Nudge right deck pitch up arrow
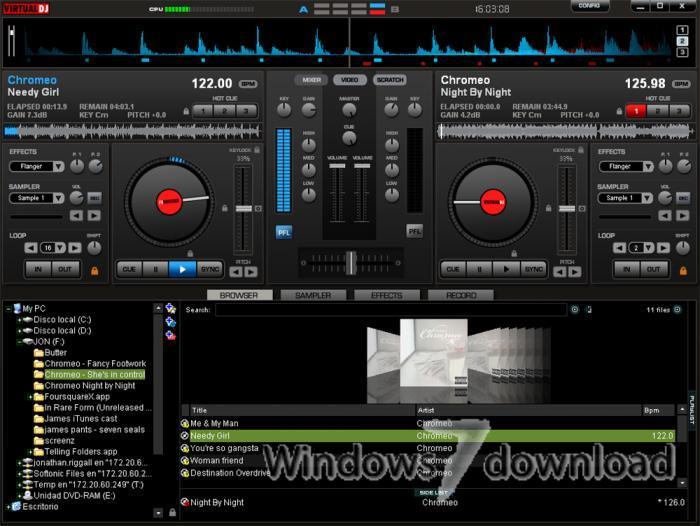 click(x=575, y=271)
